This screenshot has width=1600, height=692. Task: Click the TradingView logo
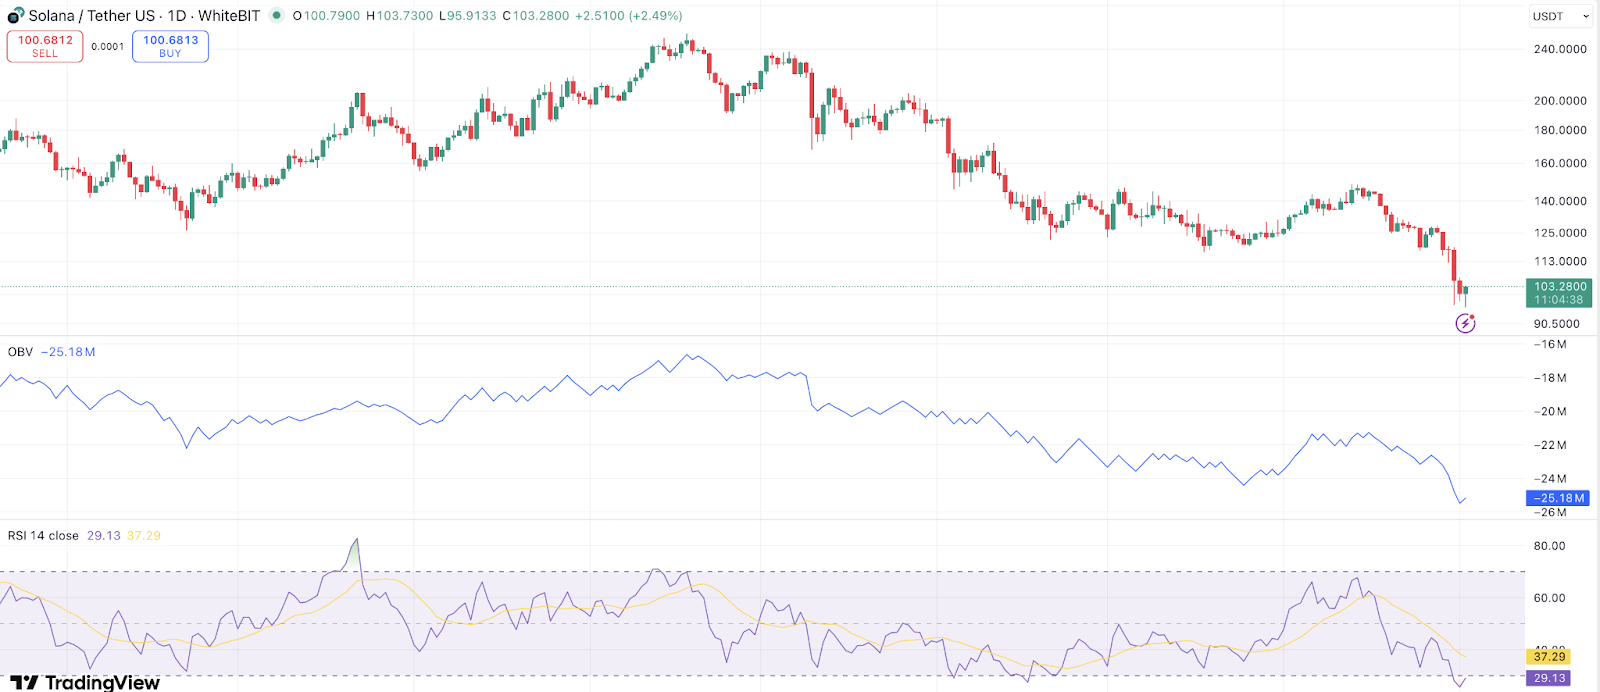[85, 682]
